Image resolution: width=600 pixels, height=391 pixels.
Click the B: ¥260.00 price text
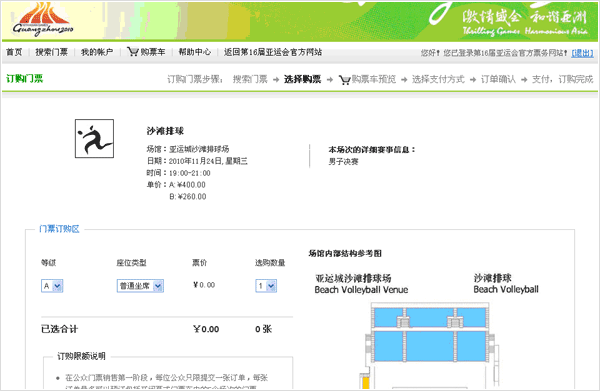pos(188,197)
